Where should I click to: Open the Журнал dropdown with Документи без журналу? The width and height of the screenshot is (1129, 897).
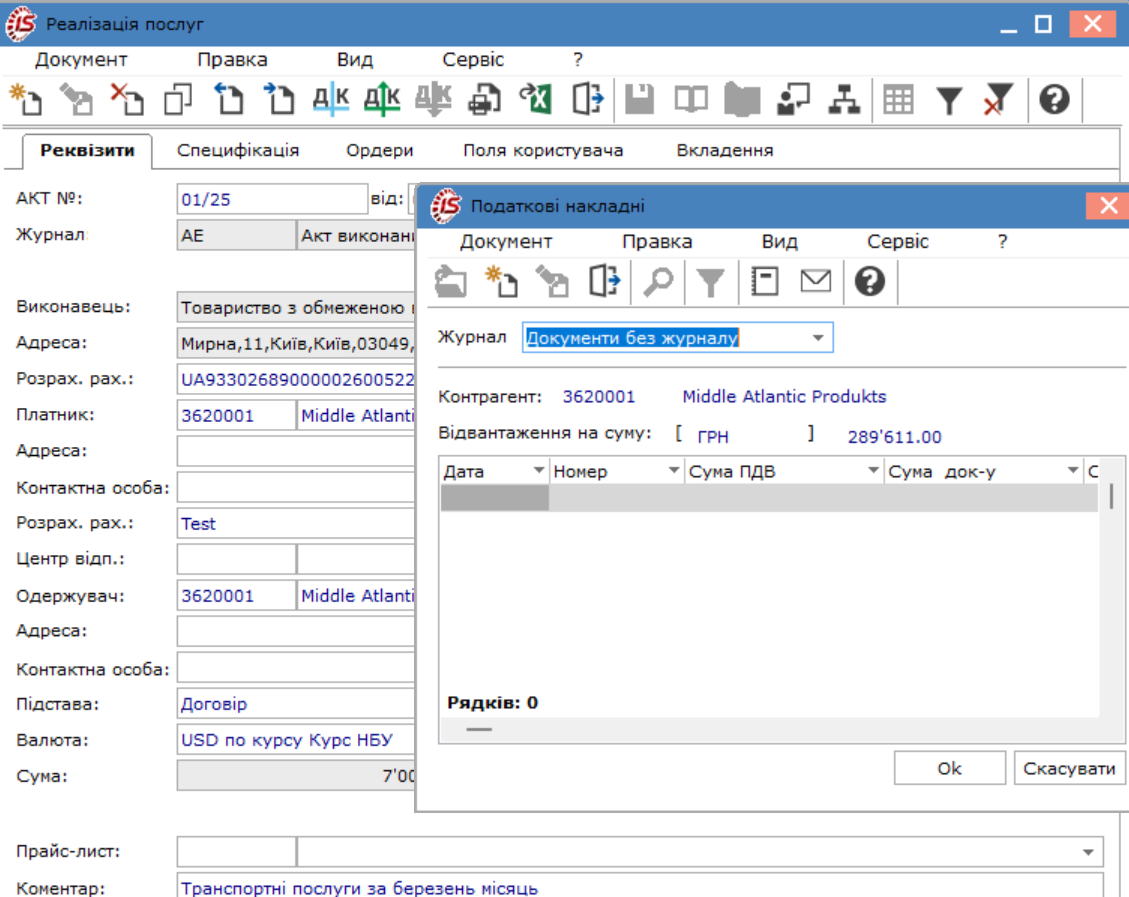point(818,338)
